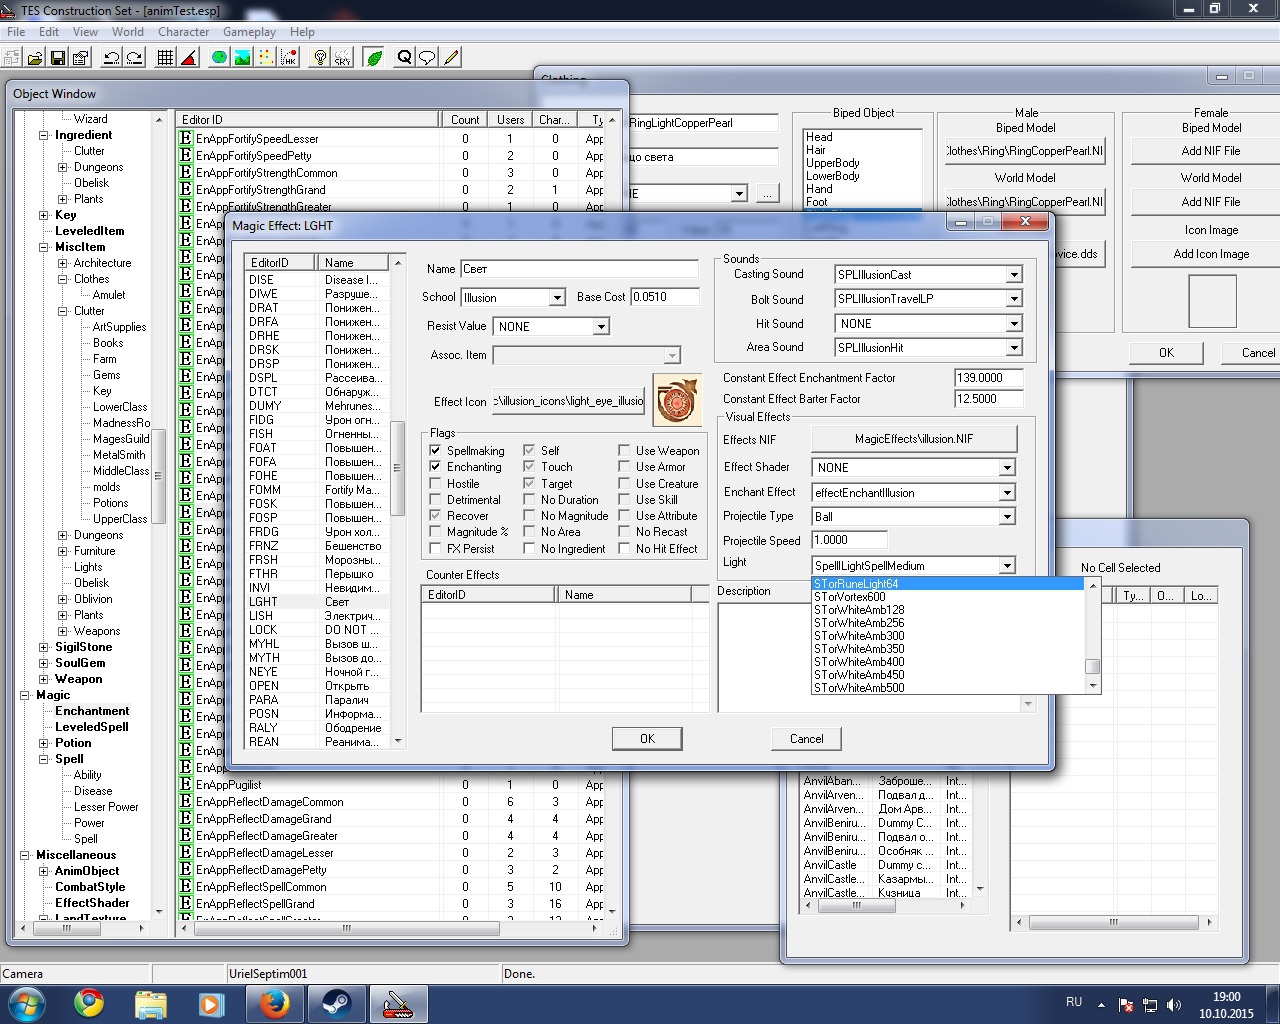This screenshot has width=1280, height=1024.
Task: Open the View menu
Action: tap(85, 32)
